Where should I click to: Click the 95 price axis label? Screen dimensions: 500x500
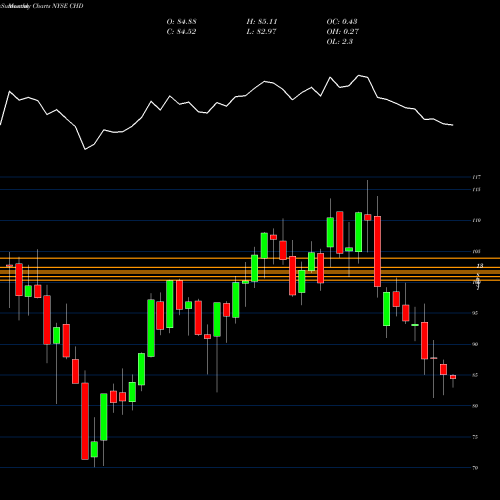point(475,313)
